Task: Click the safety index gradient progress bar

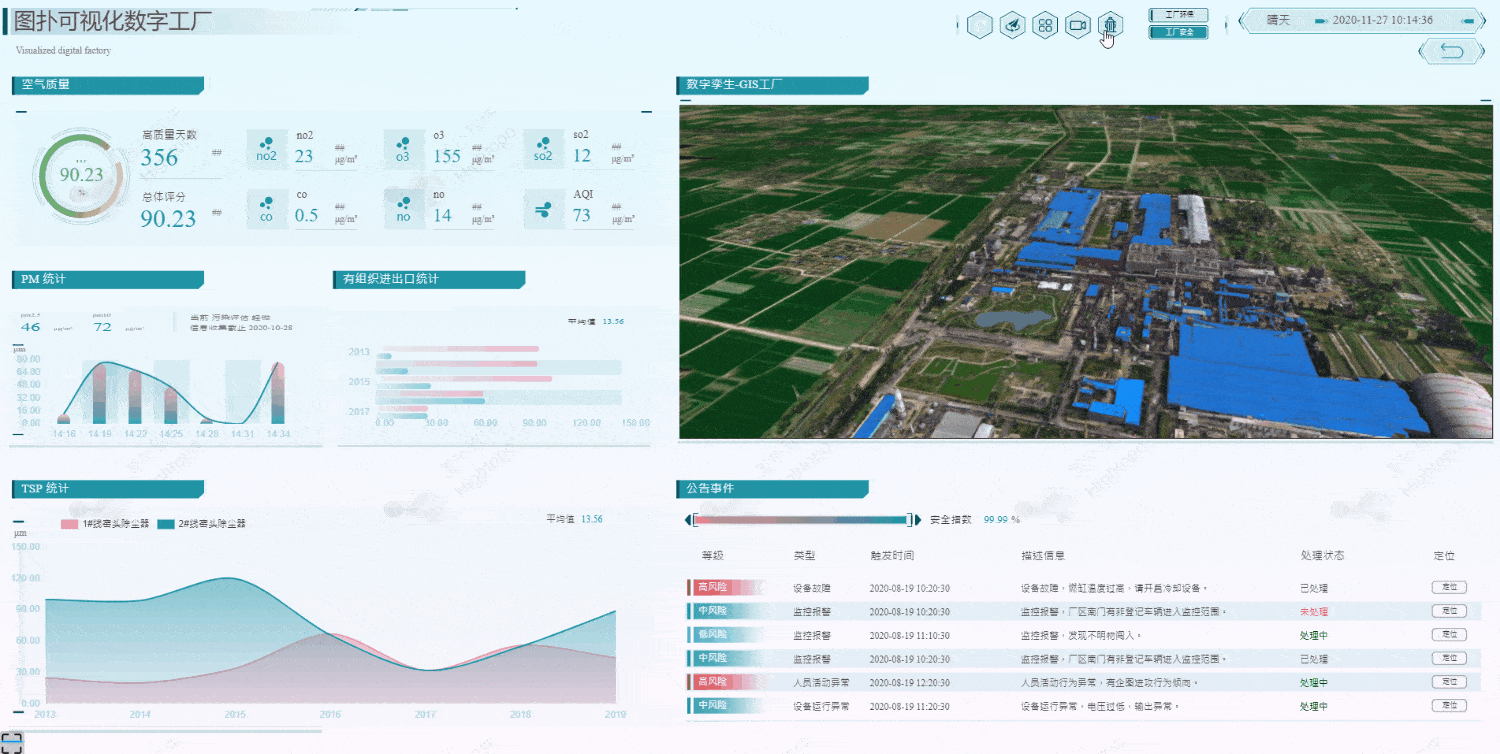Action: click(x=800, y=520)
